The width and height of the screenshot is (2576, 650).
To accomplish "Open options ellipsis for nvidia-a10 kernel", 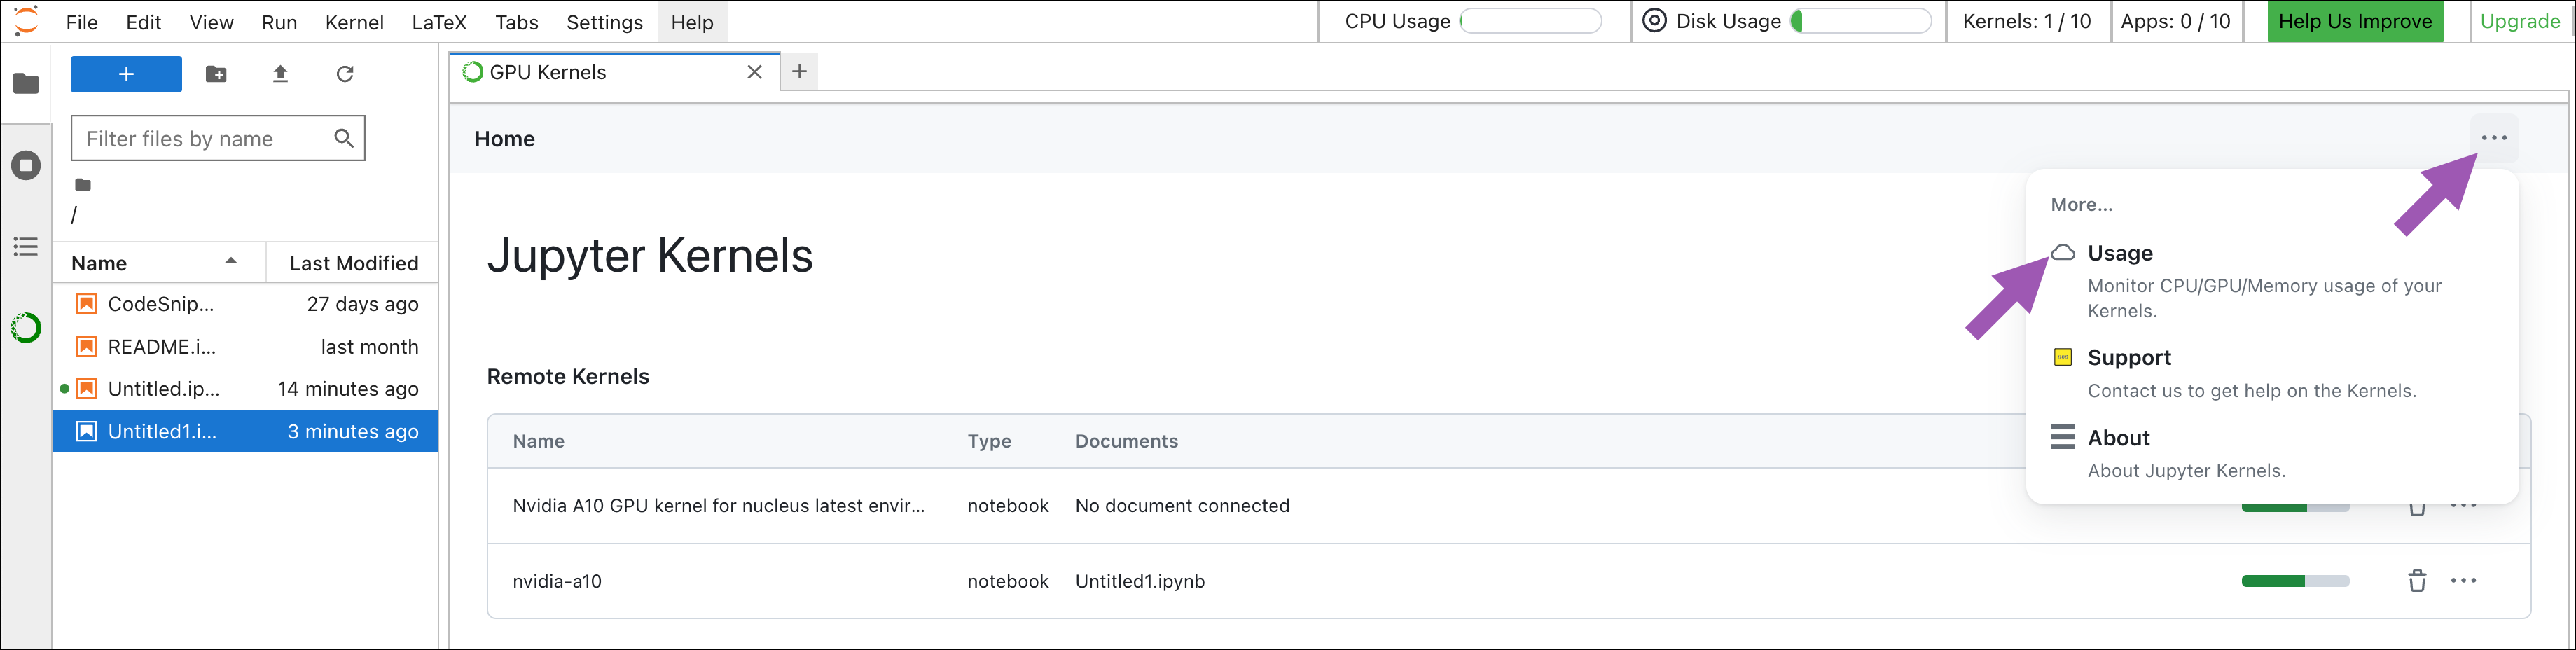I will click(2463, 581).
